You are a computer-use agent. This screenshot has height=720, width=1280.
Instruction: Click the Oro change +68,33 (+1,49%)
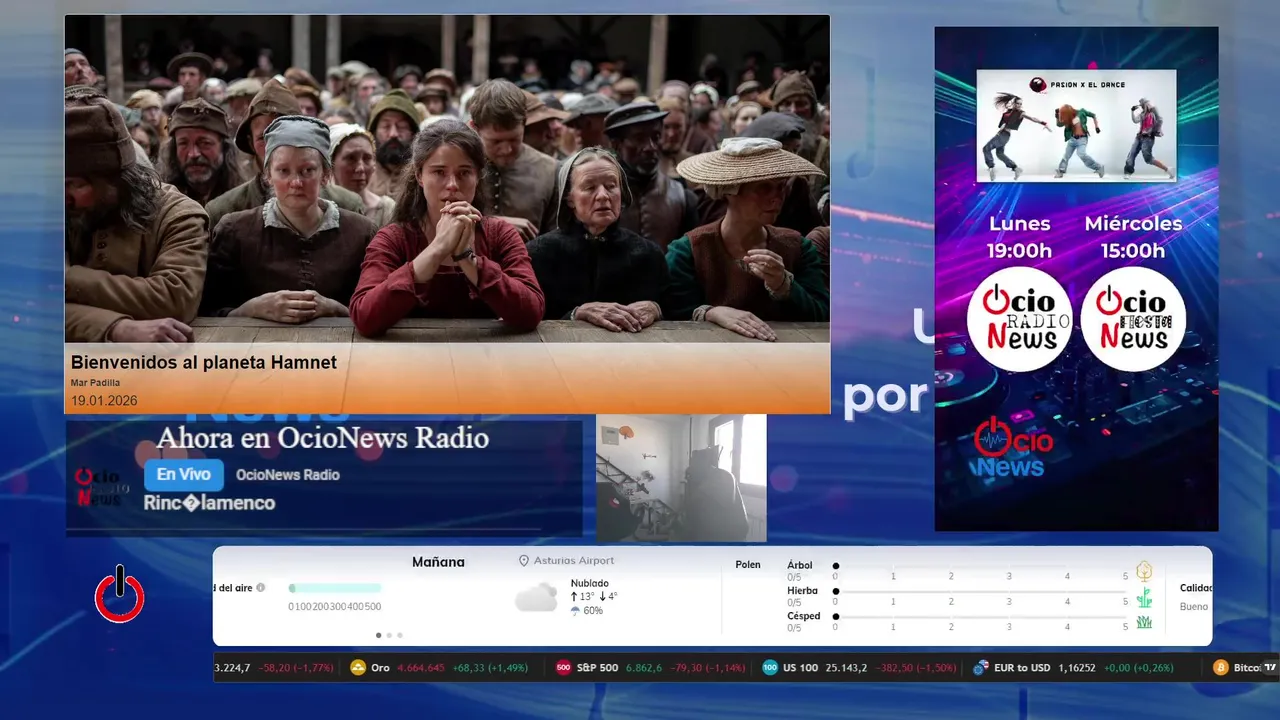(490, 668)
